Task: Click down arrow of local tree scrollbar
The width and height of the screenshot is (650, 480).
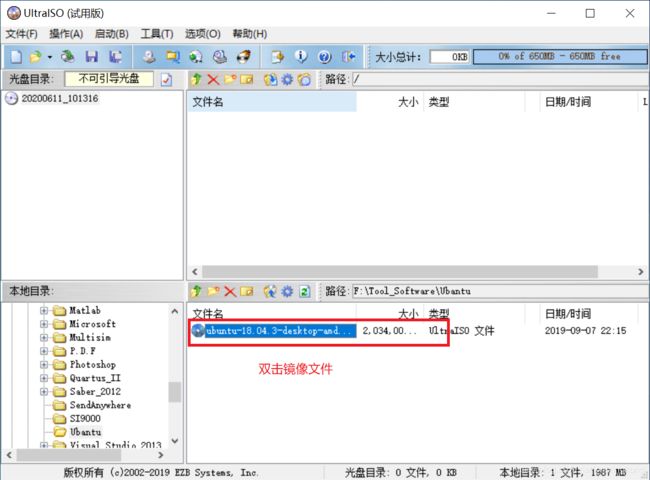Action: pyautogui.click(x=175, y=441)
